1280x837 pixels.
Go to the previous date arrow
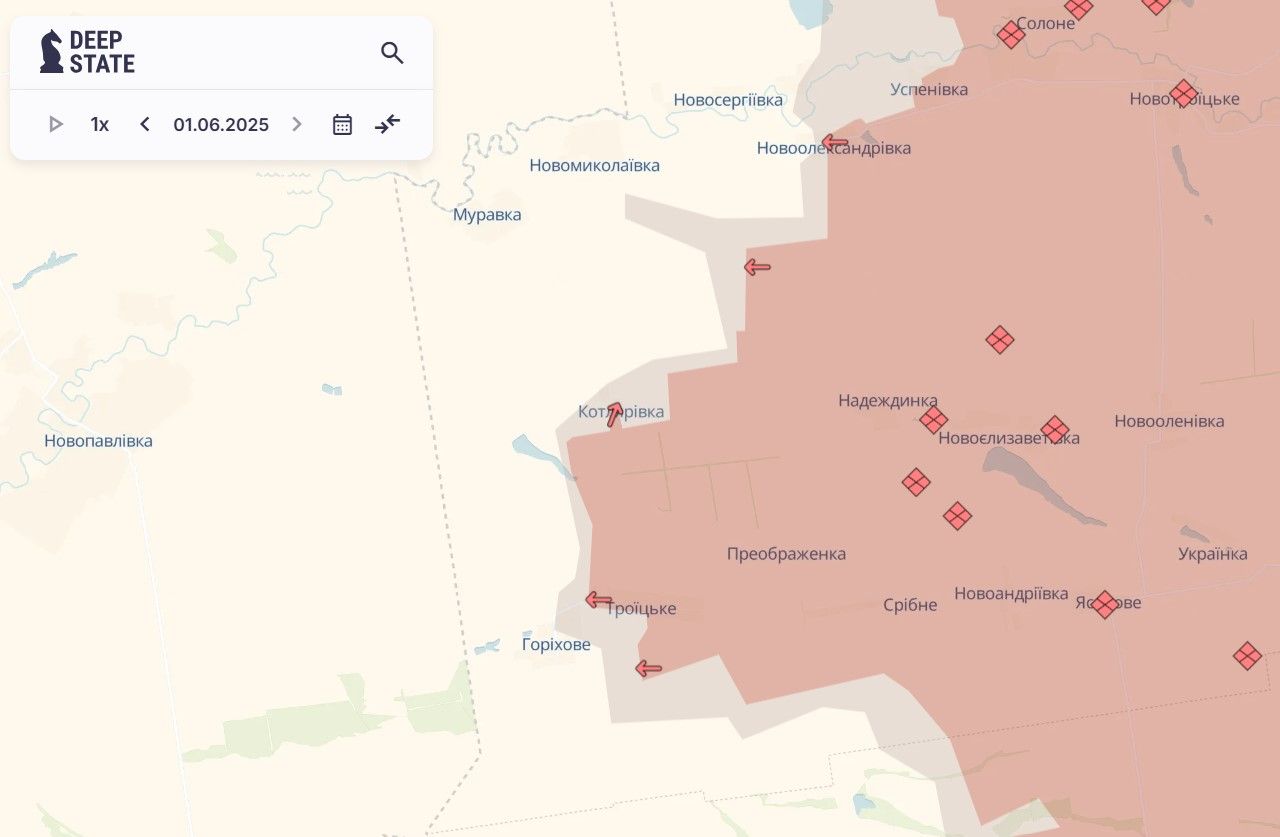click(x=145, y=125)
